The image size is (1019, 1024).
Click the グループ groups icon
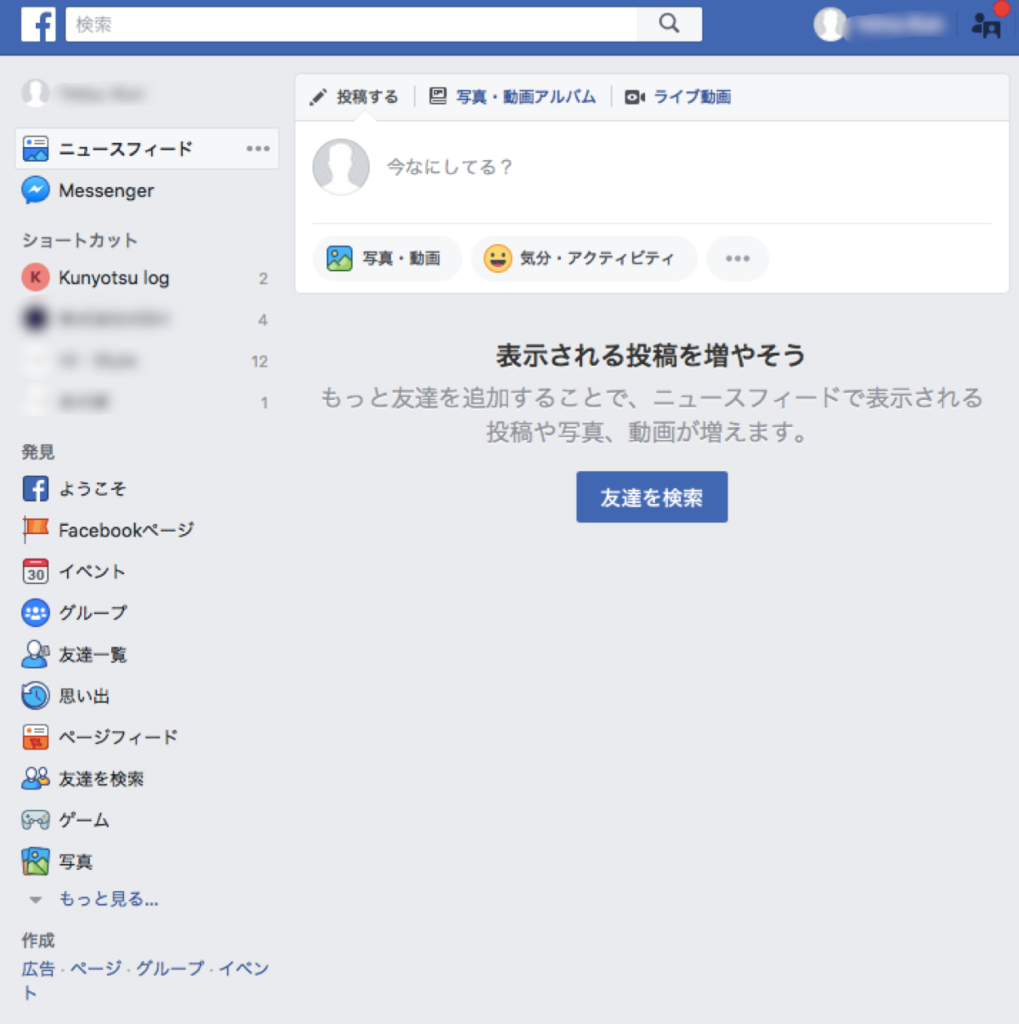[x=35, y=613]
